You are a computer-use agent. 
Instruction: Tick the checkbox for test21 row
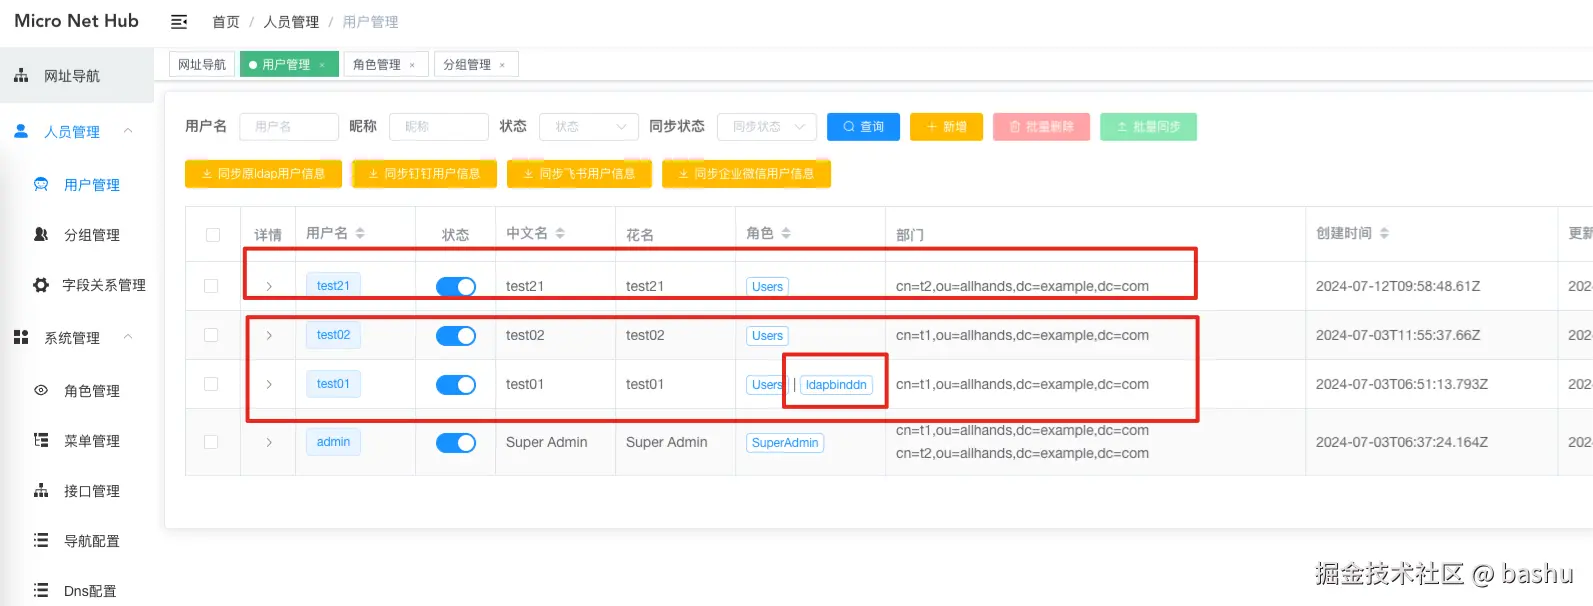click(x=211, y=286)
